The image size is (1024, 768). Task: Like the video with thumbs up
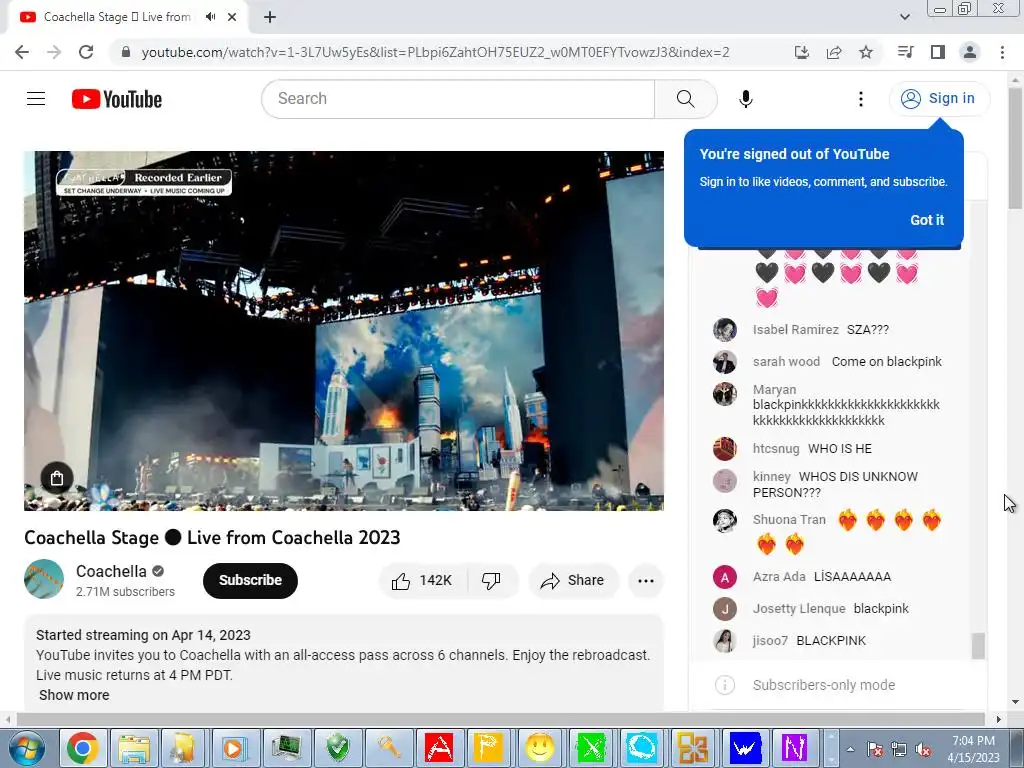point(422,581)
